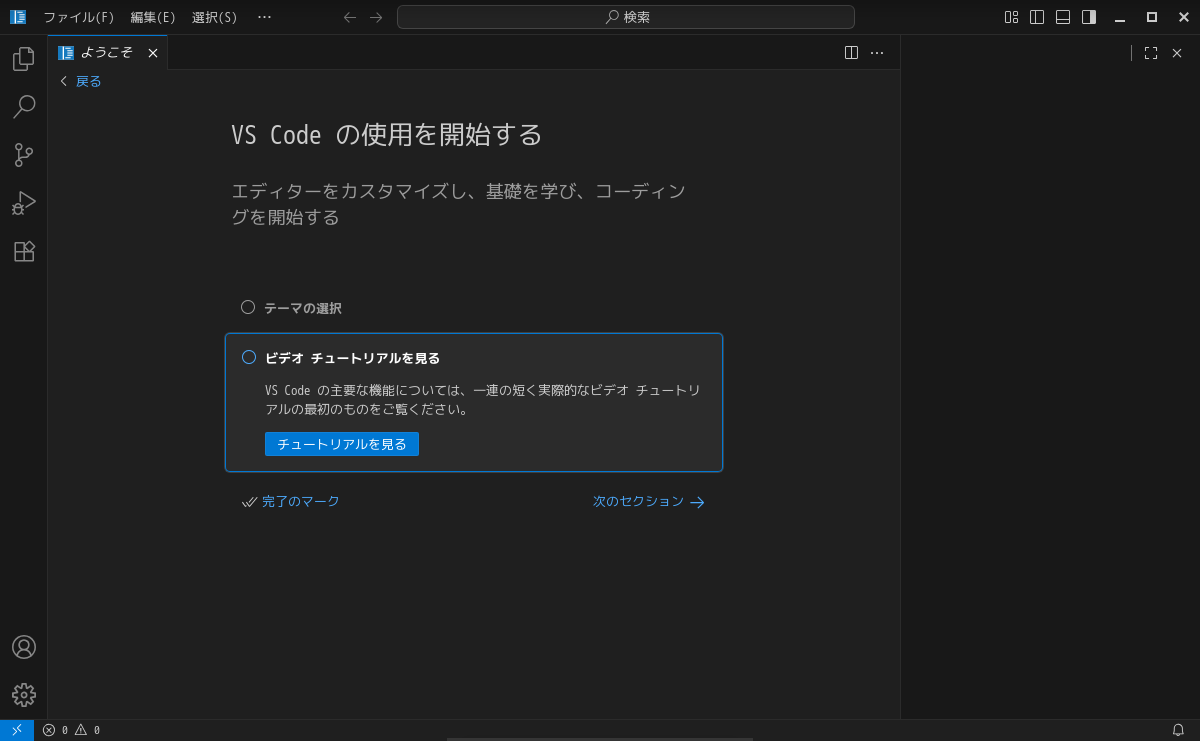This screenshot has width=1200, height=741.
Task: Open the Extensions view
Action: point(24,251)
